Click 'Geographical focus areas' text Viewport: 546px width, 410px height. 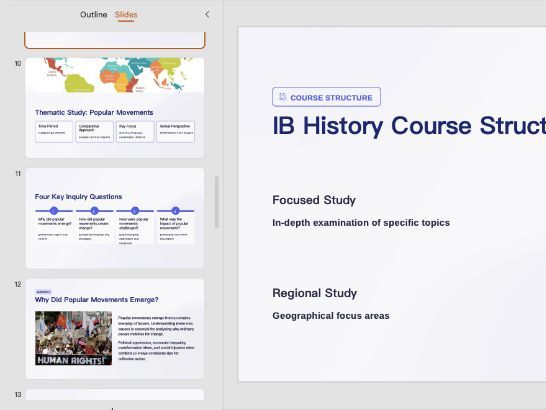[x=331, y=316]
